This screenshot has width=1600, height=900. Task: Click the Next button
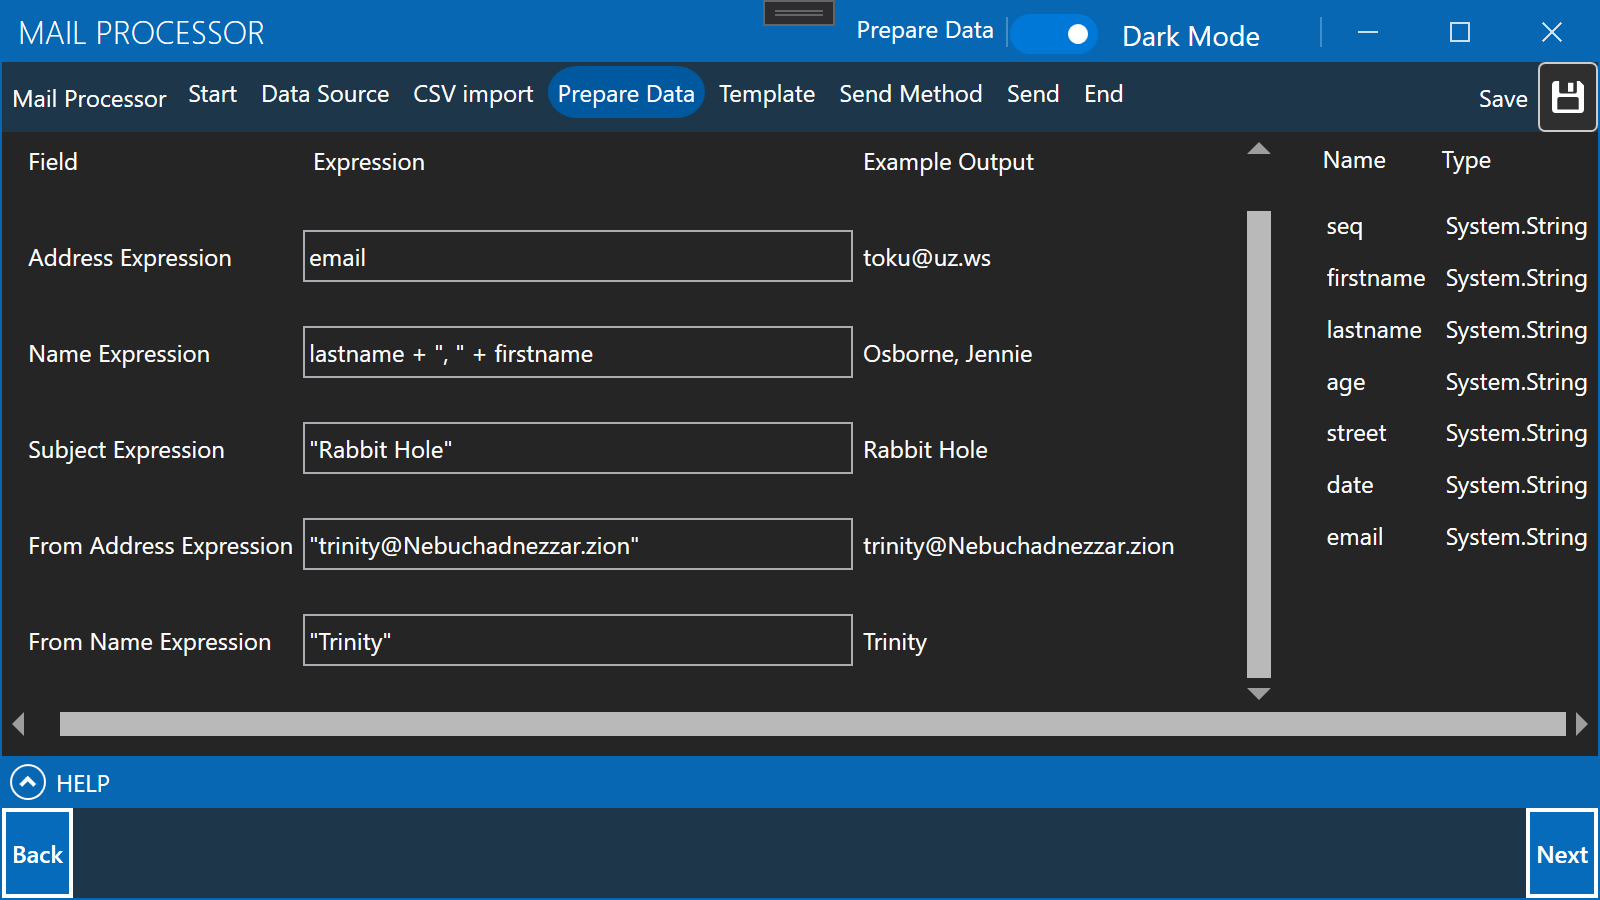[1562, 853]
